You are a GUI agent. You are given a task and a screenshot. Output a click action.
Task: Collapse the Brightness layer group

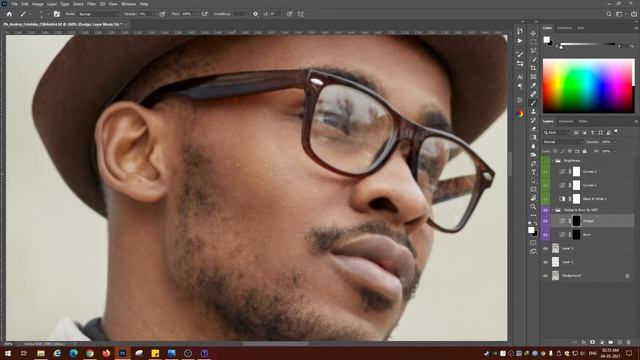click(x=553, y=161)
